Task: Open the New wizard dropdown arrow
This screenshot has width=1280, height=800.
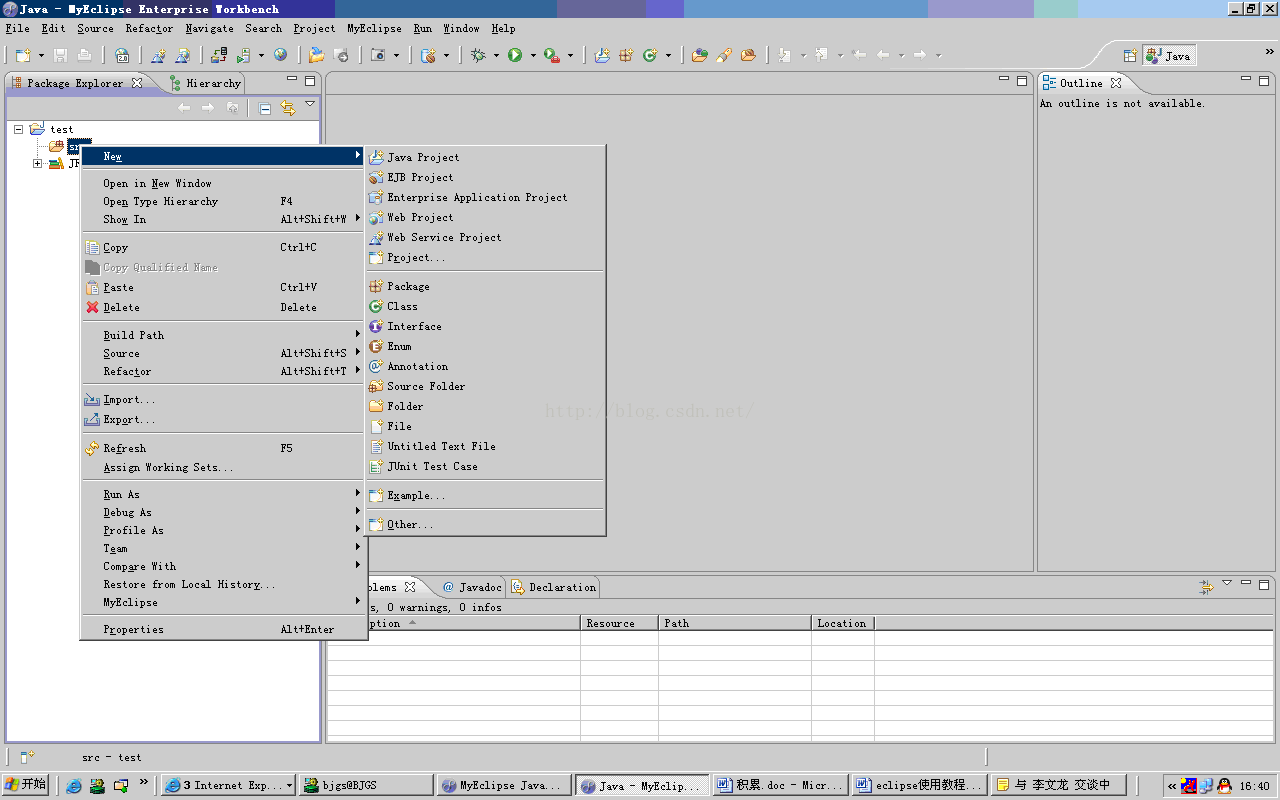Action: [x=41, y=55]
